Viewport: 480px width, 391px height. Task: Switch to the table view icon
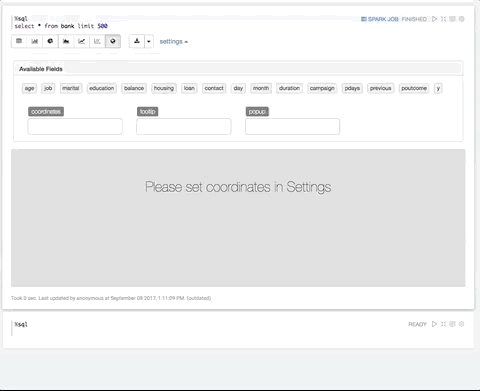point(19,41)
